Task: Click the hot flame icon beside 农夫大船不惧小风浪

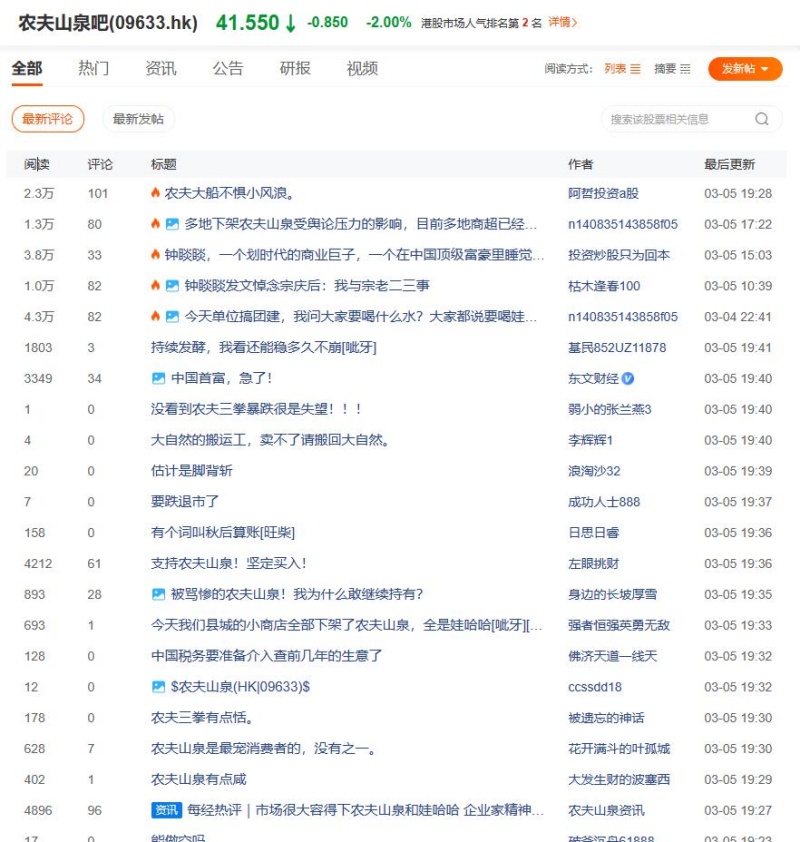Action: 155,193
